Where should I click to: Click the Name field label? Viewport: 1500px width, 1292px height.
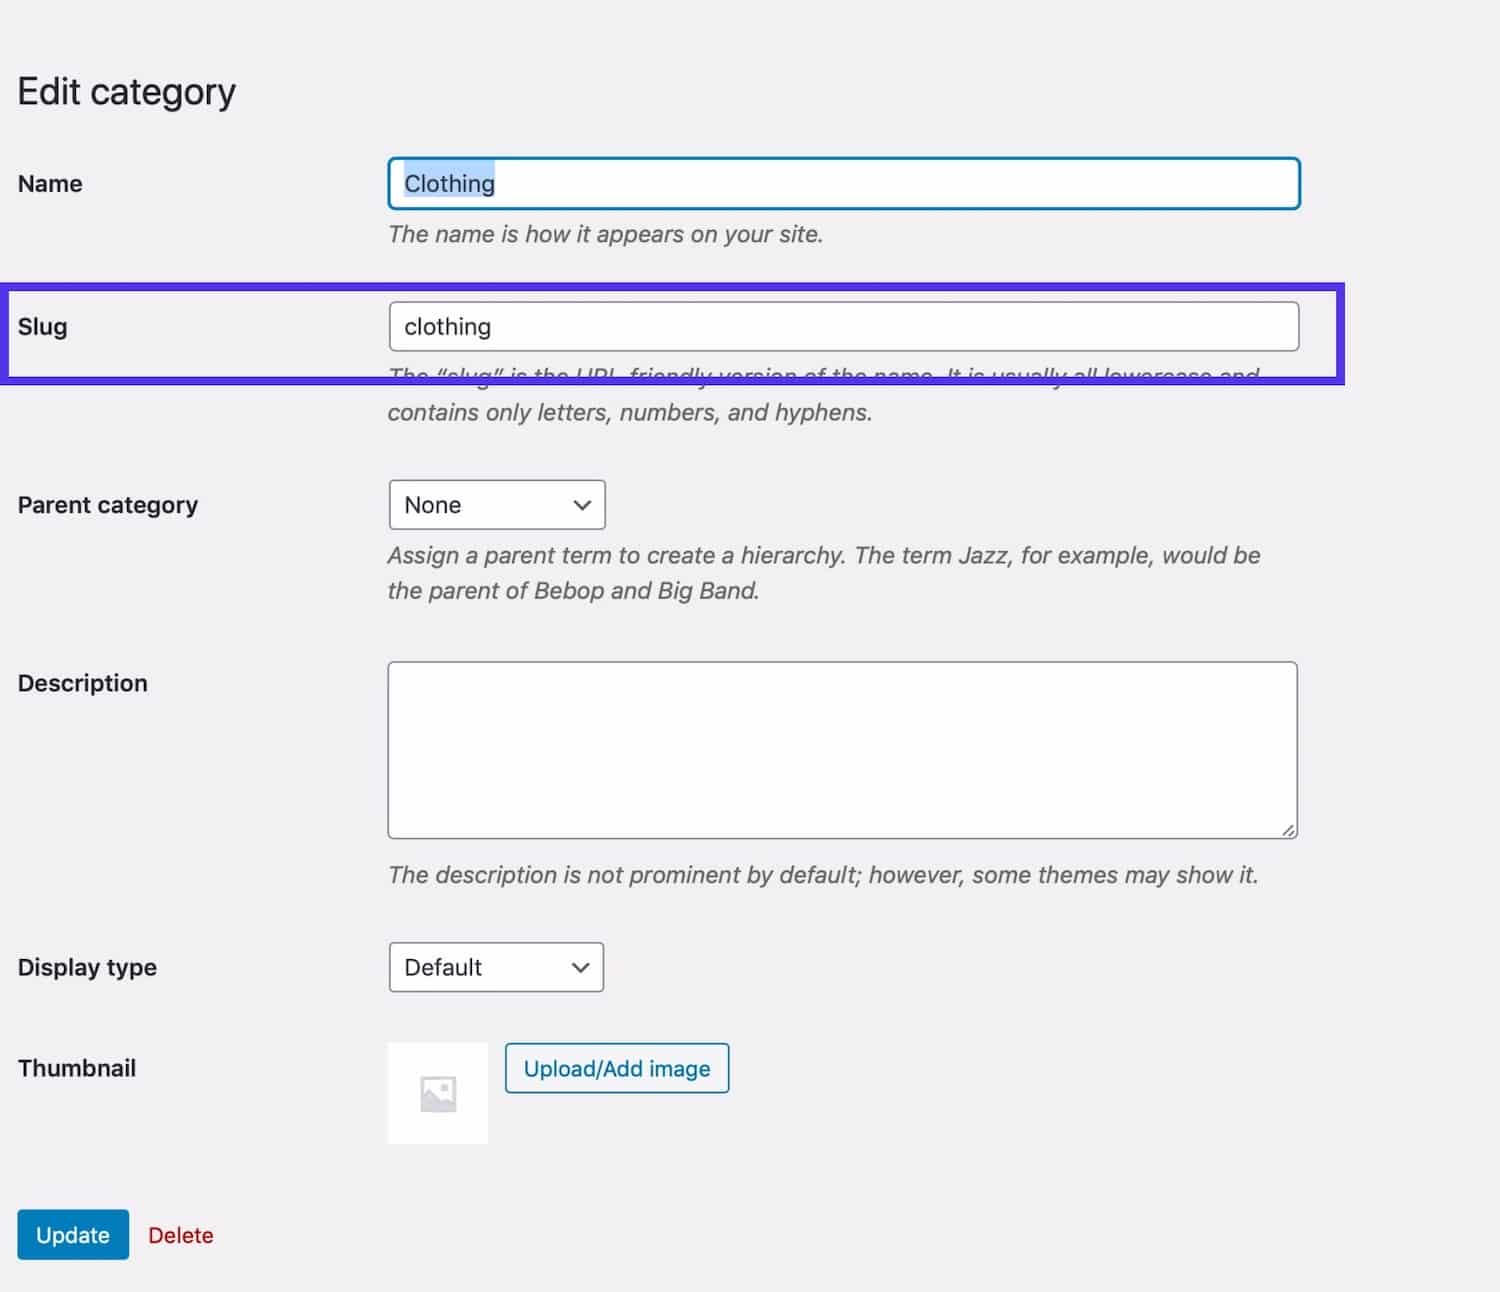click(50, 183)
